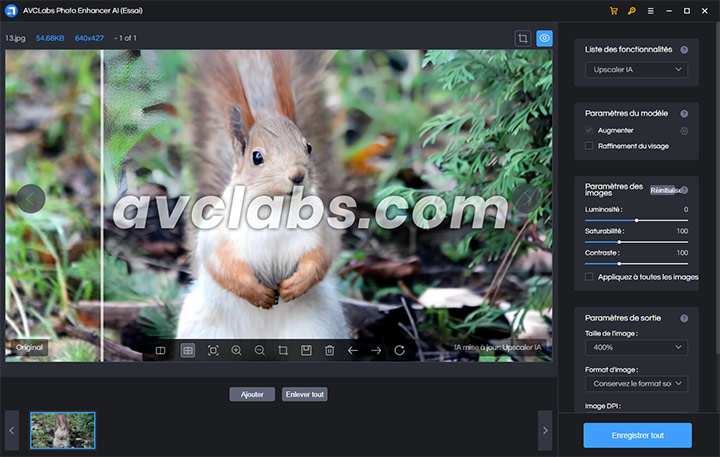The image size is (720, 457).
Task: Click the 640x427 resolution text
Action: coord(89,38)
